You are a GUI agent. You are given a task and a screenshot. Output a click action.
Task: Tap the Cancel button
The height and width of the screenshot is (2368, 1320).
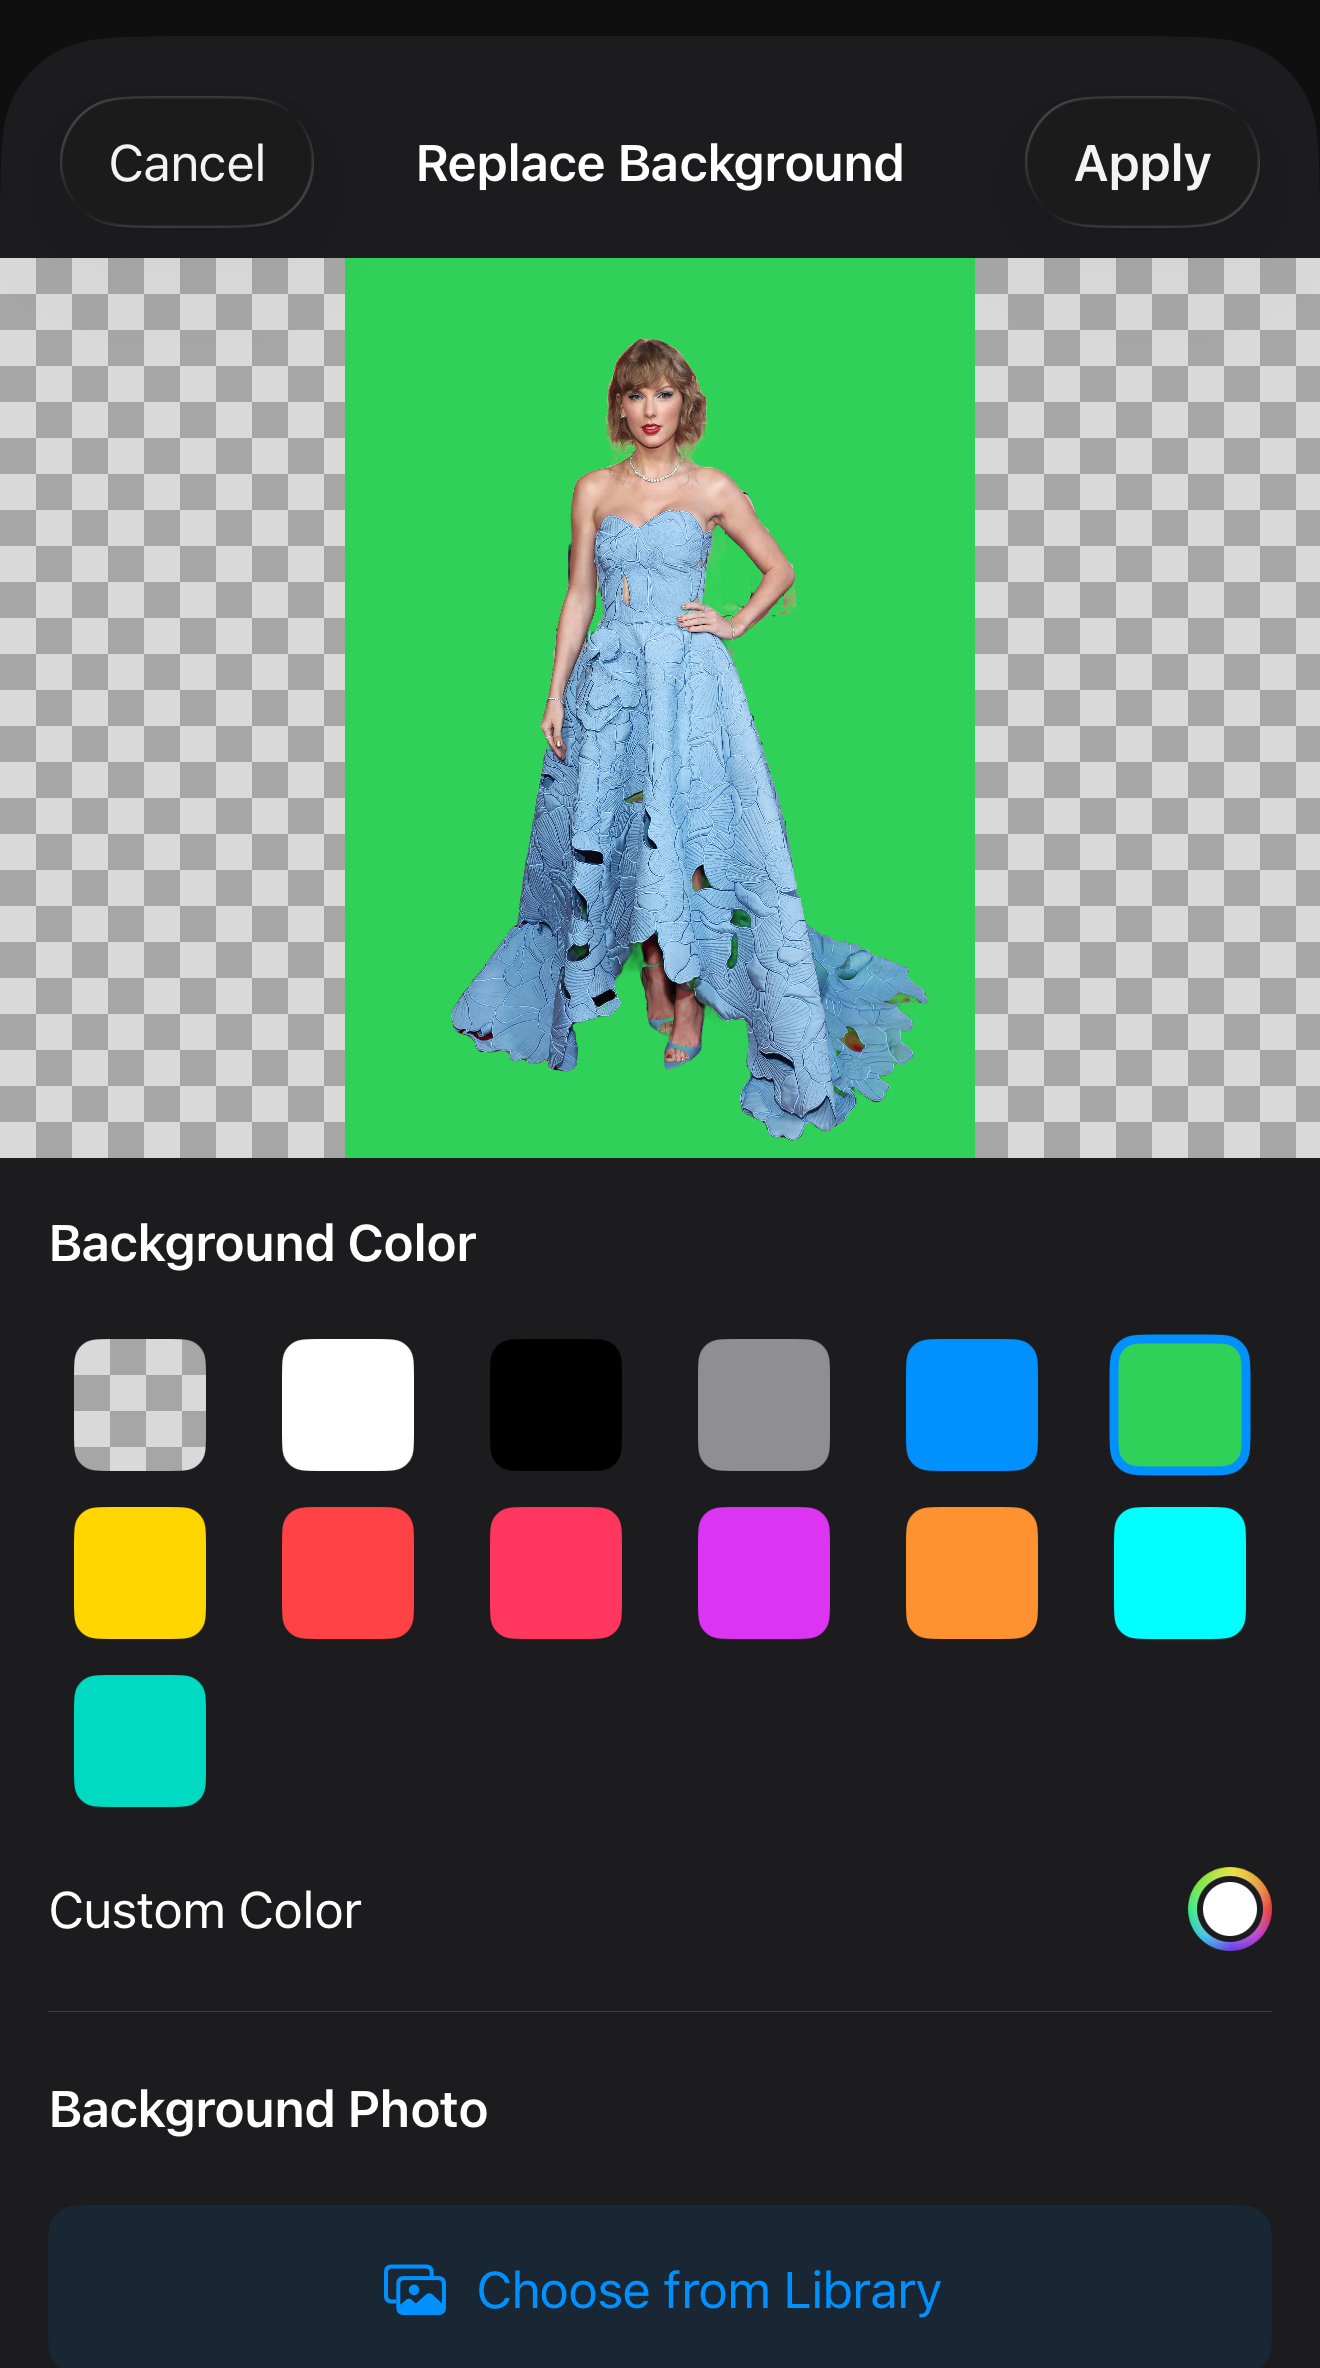[x=187, y=163]
